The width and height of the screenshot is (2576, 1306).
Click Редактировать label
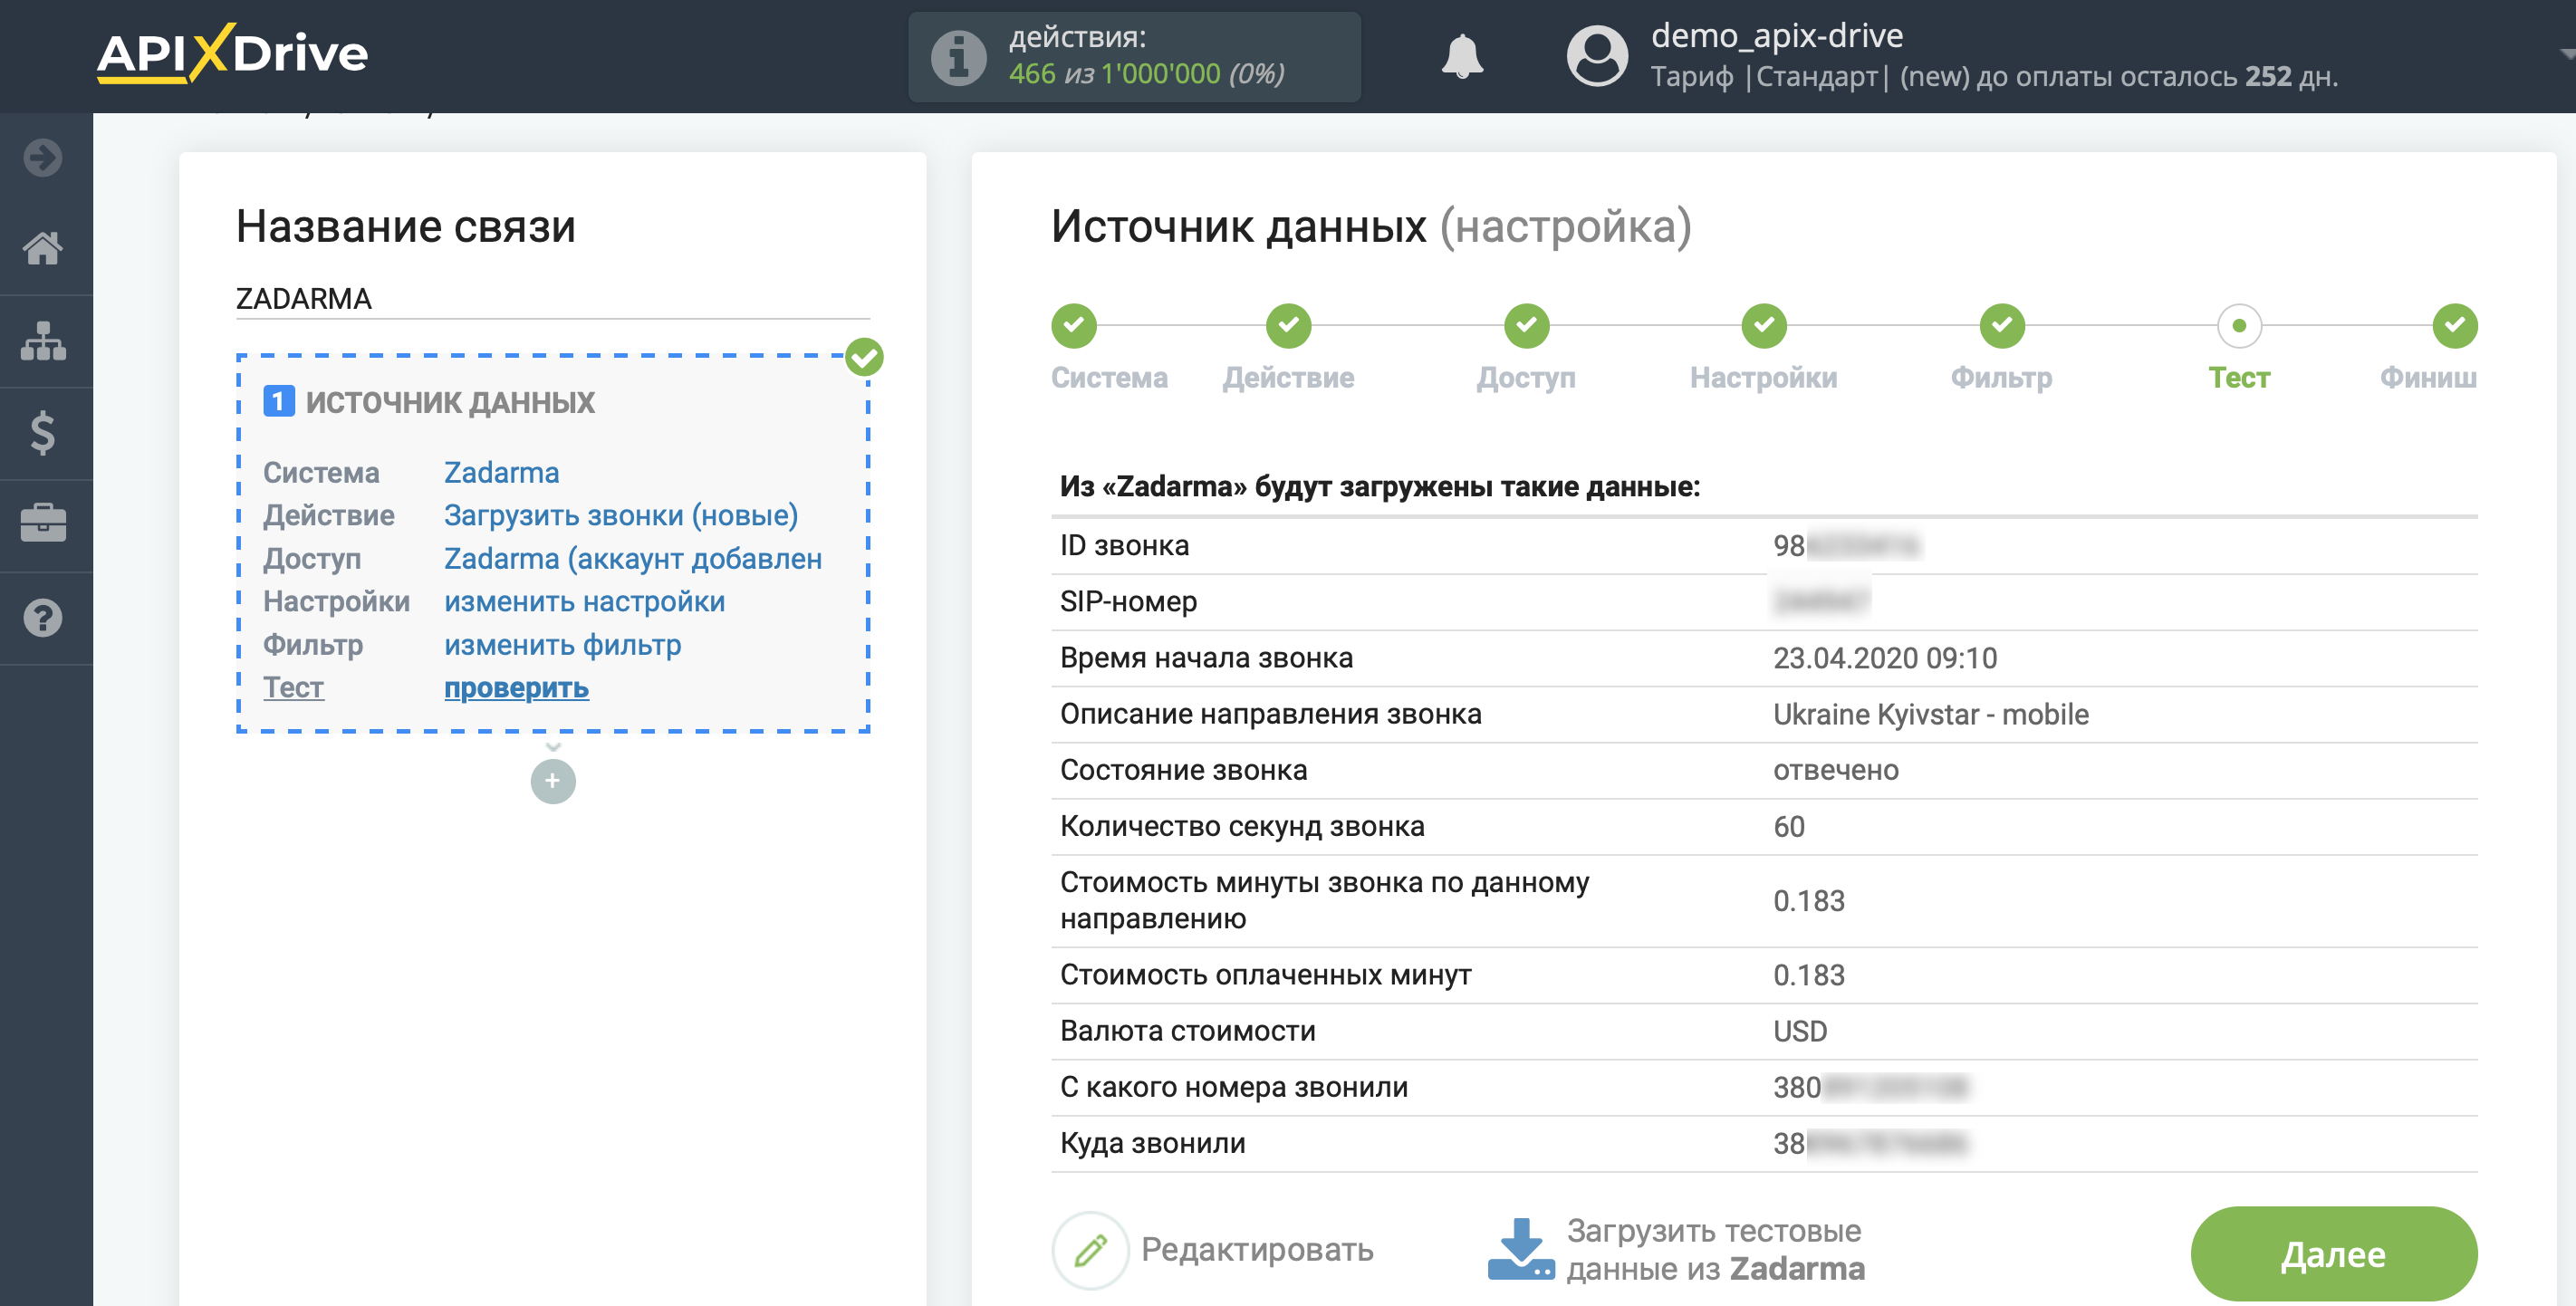click(1257, 1249)
